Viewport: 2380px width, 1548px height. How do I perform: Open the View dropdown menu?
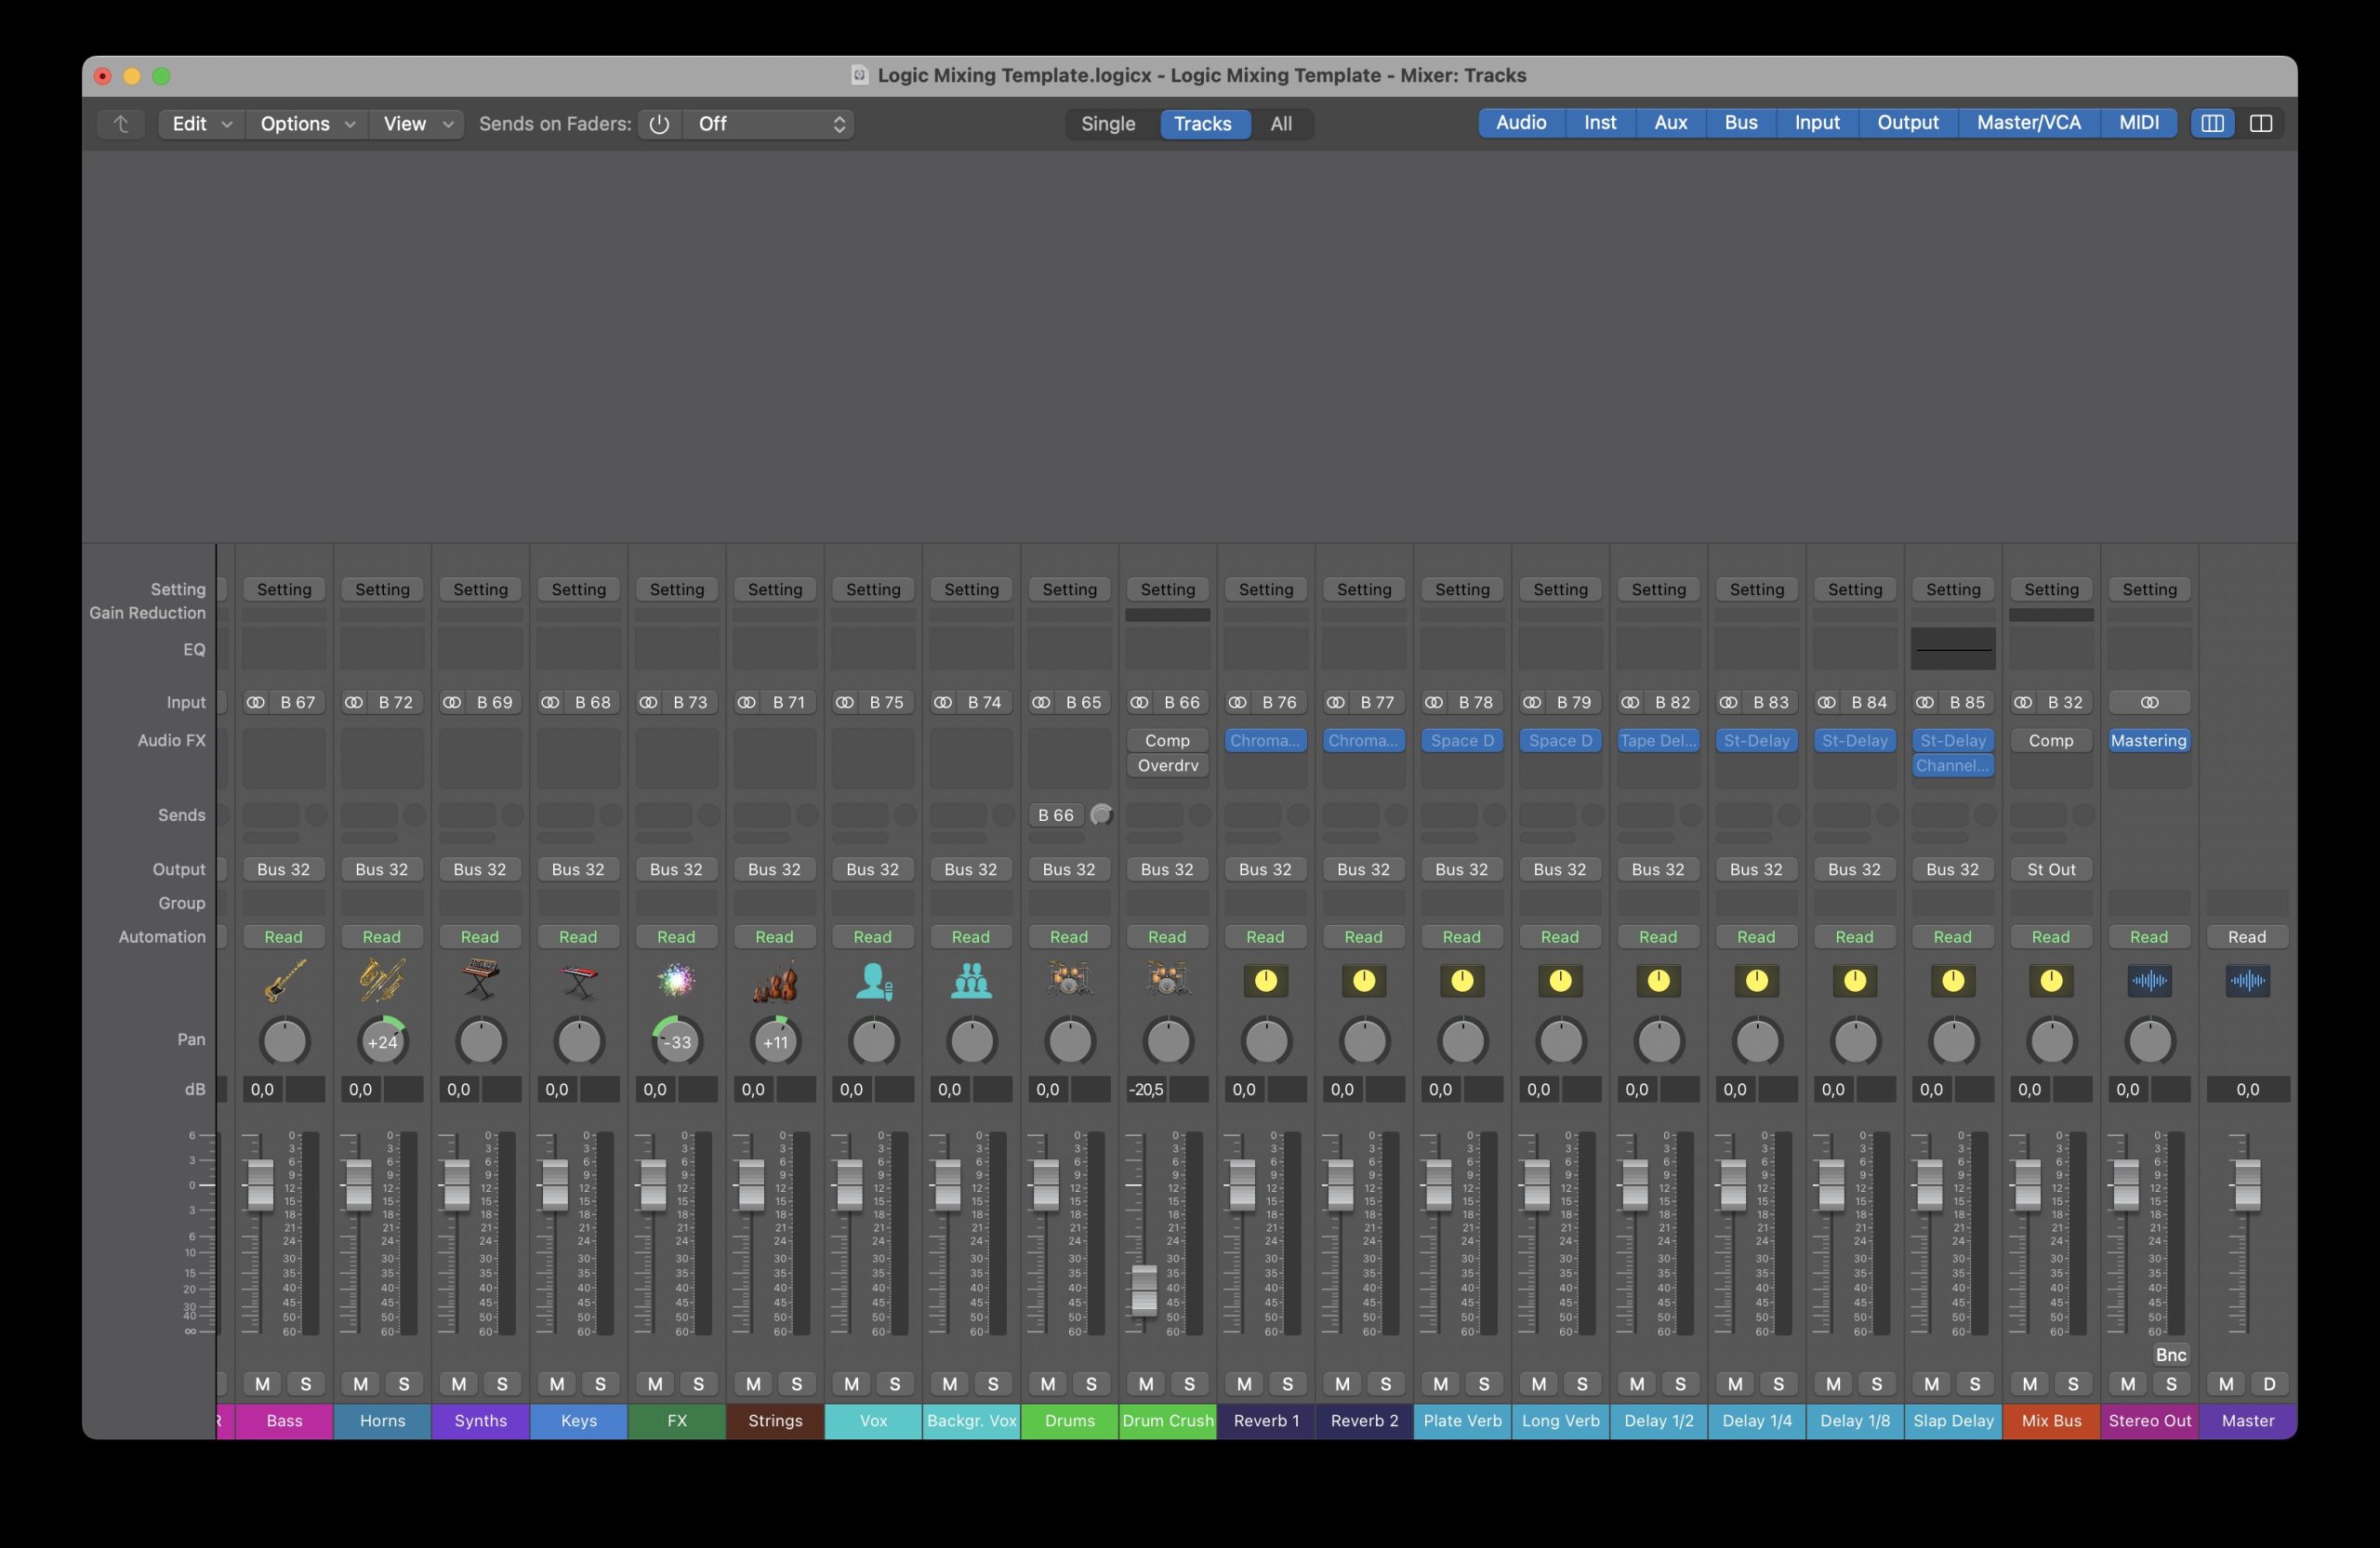pyautogui.click(x=417, y=124)
